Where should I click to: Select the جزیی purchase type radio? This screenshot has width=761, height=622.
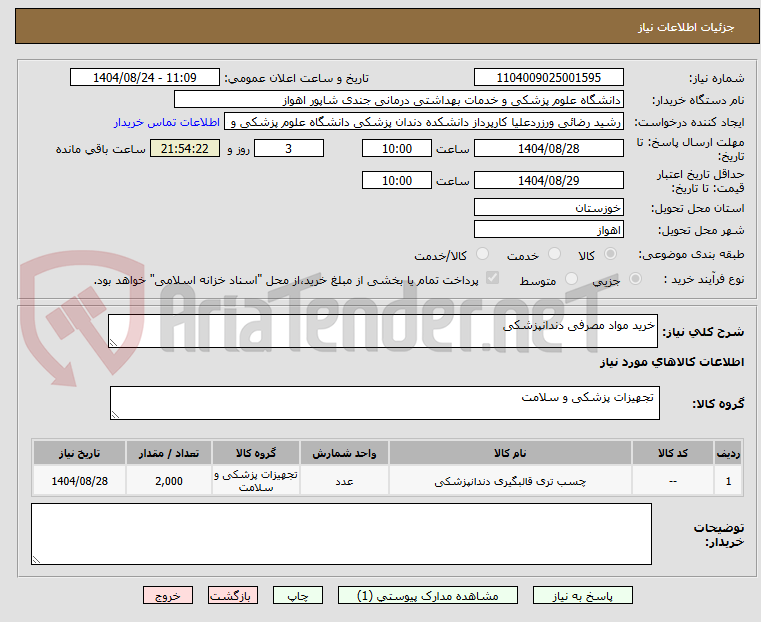635,278
